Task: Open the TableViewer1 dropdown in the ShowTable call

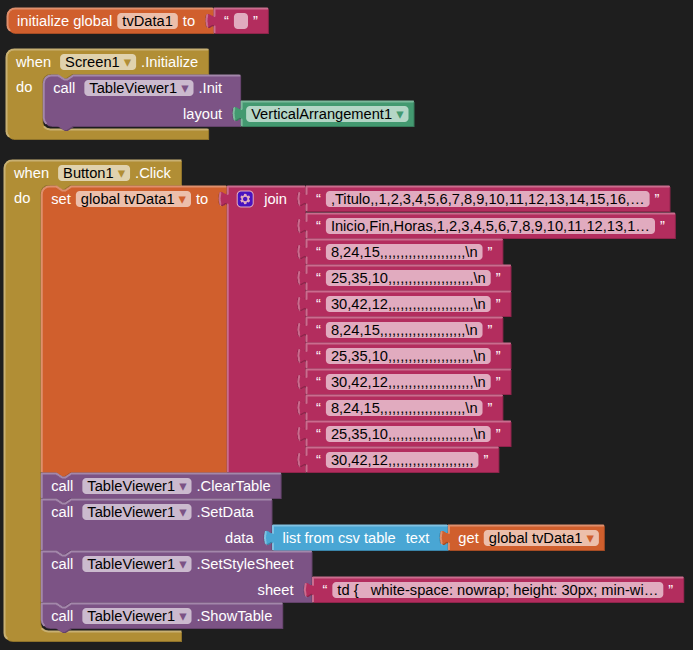Action: (x=184, y=616)
